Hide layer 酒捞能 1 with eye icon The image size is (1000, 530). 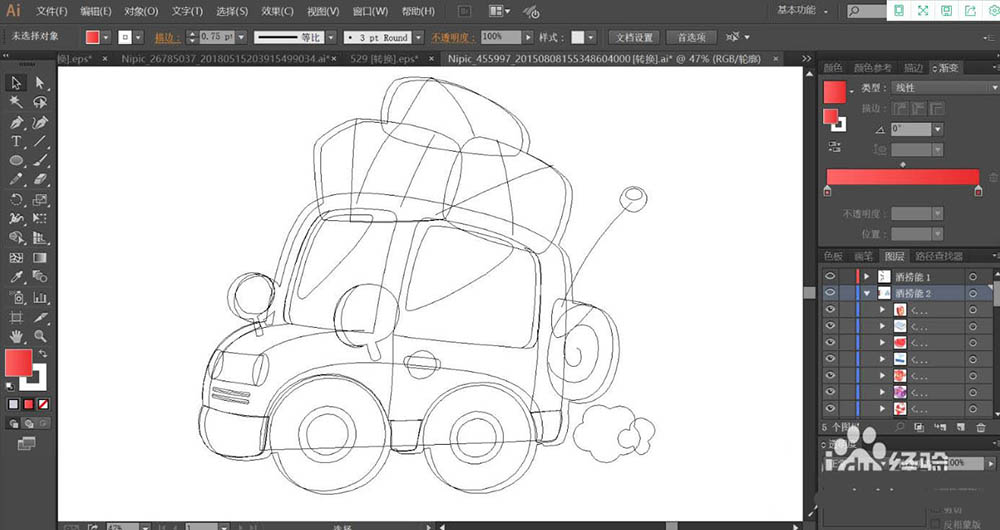click(x=830, y=276)
